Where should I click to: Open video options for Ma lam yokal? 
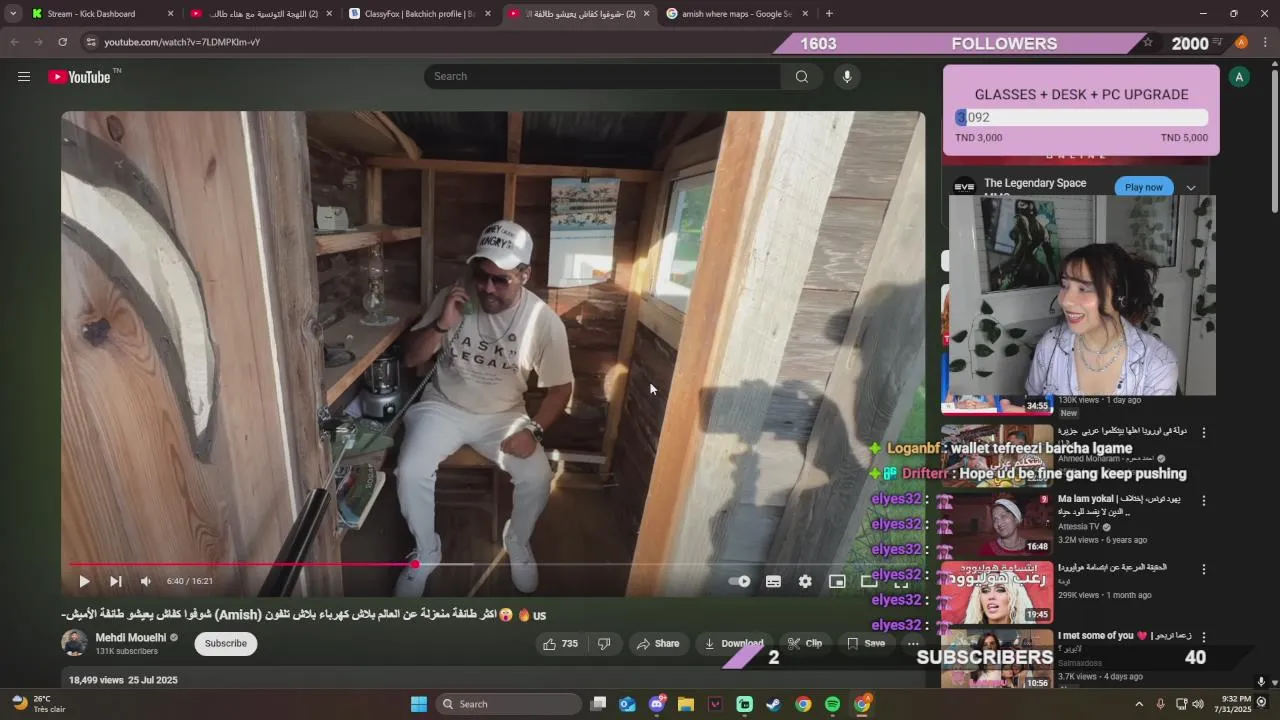click(1204, 500)
